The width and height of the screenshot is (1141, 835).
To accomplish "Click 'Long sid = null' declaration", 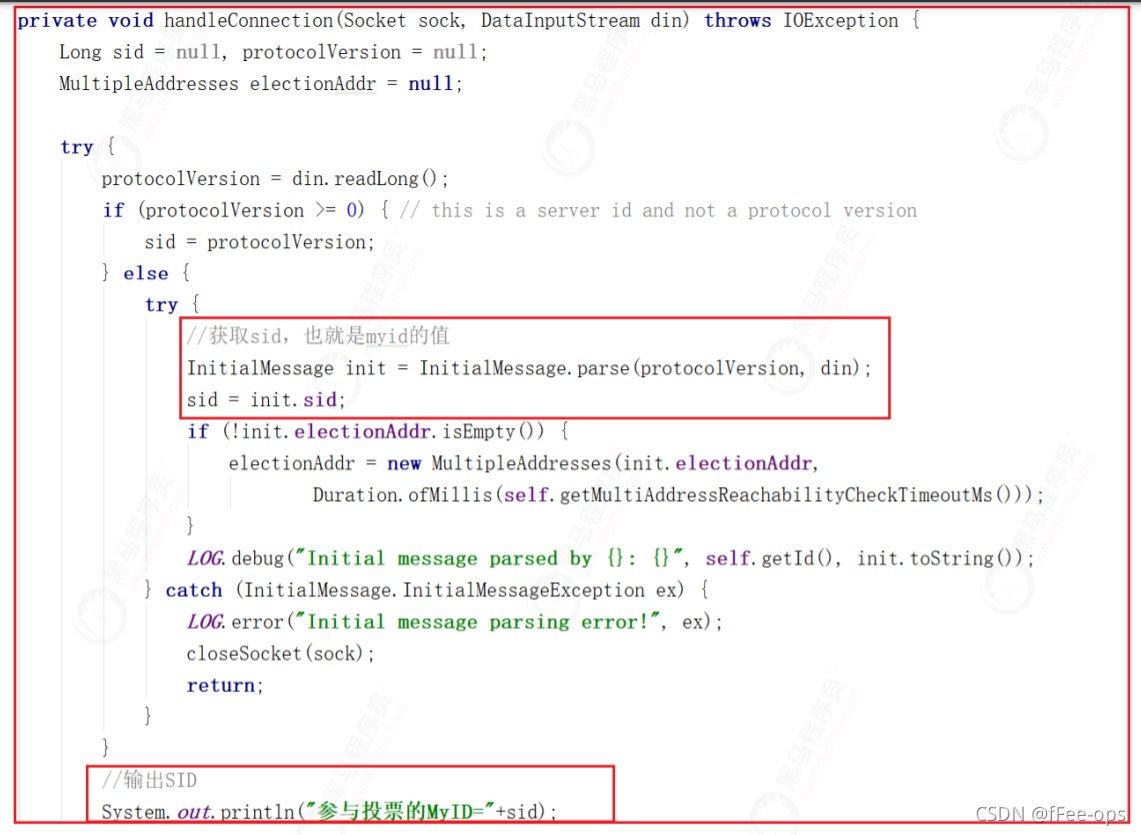I will pyautogui.click(x=140, y=52).
